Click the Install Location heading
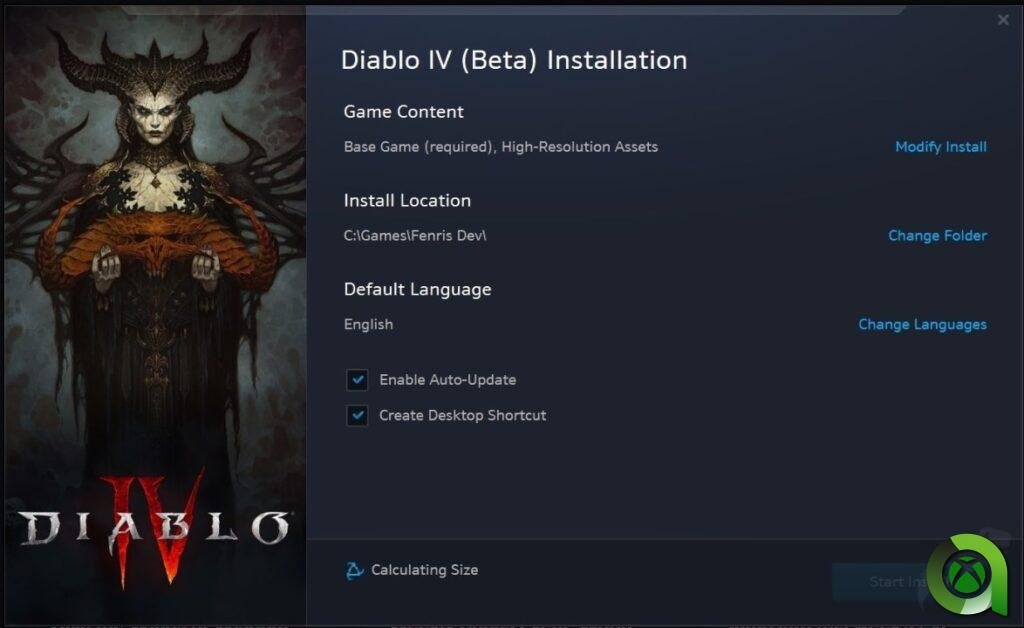The image size is (1024, 628). [407, 201]
